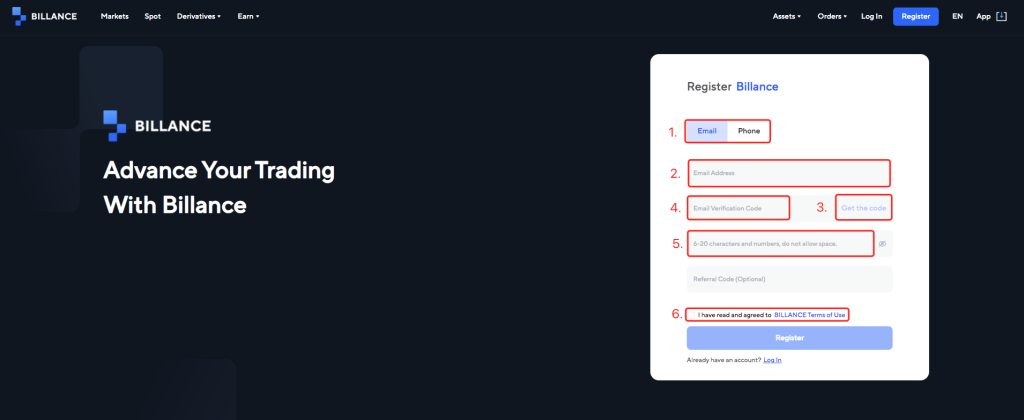The image size is (1024, 420).
Task: Click the large Billance hero logo
Action: (x=157, y=125)
